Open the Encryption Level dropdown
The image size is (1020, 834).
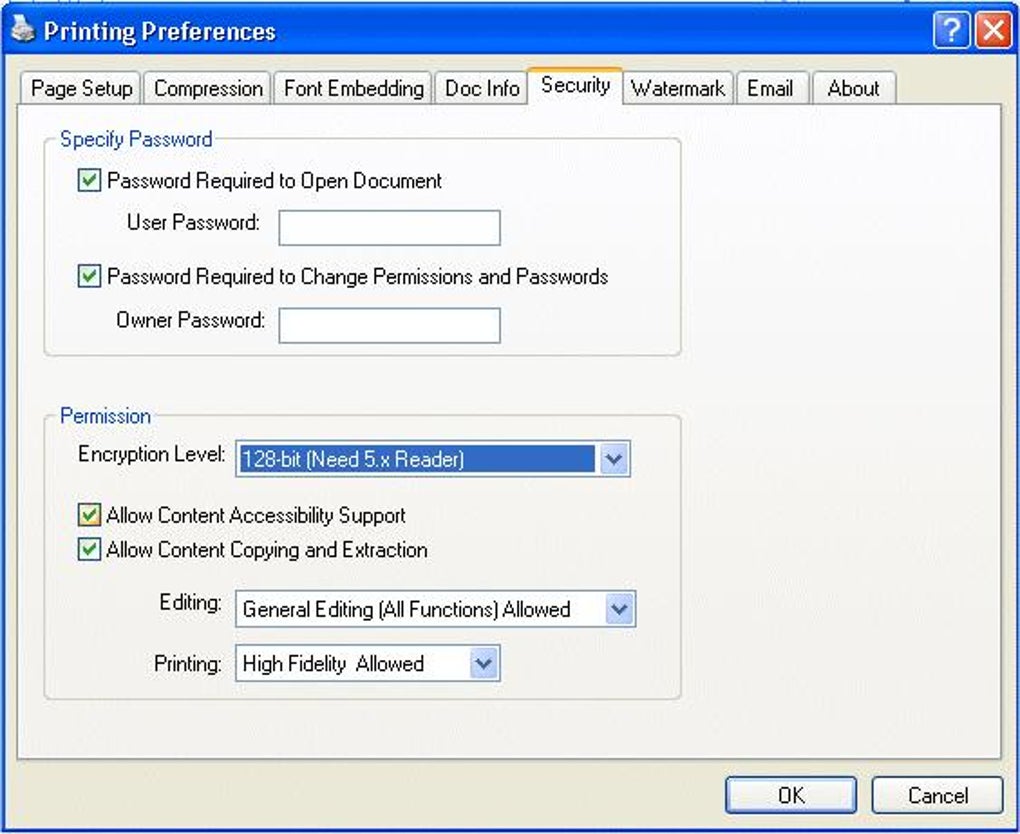pos(614,460)
